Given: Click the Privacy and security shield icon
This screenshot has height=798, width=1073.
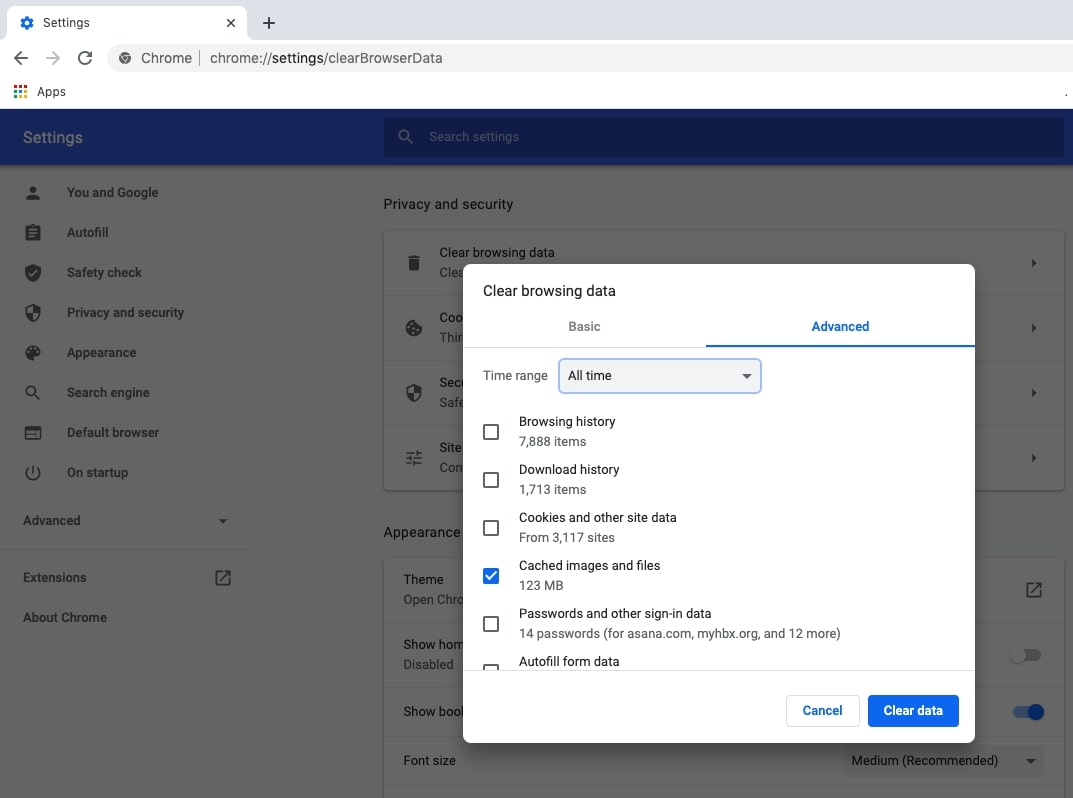Looking at the screenshot, I should click(33, 313).
